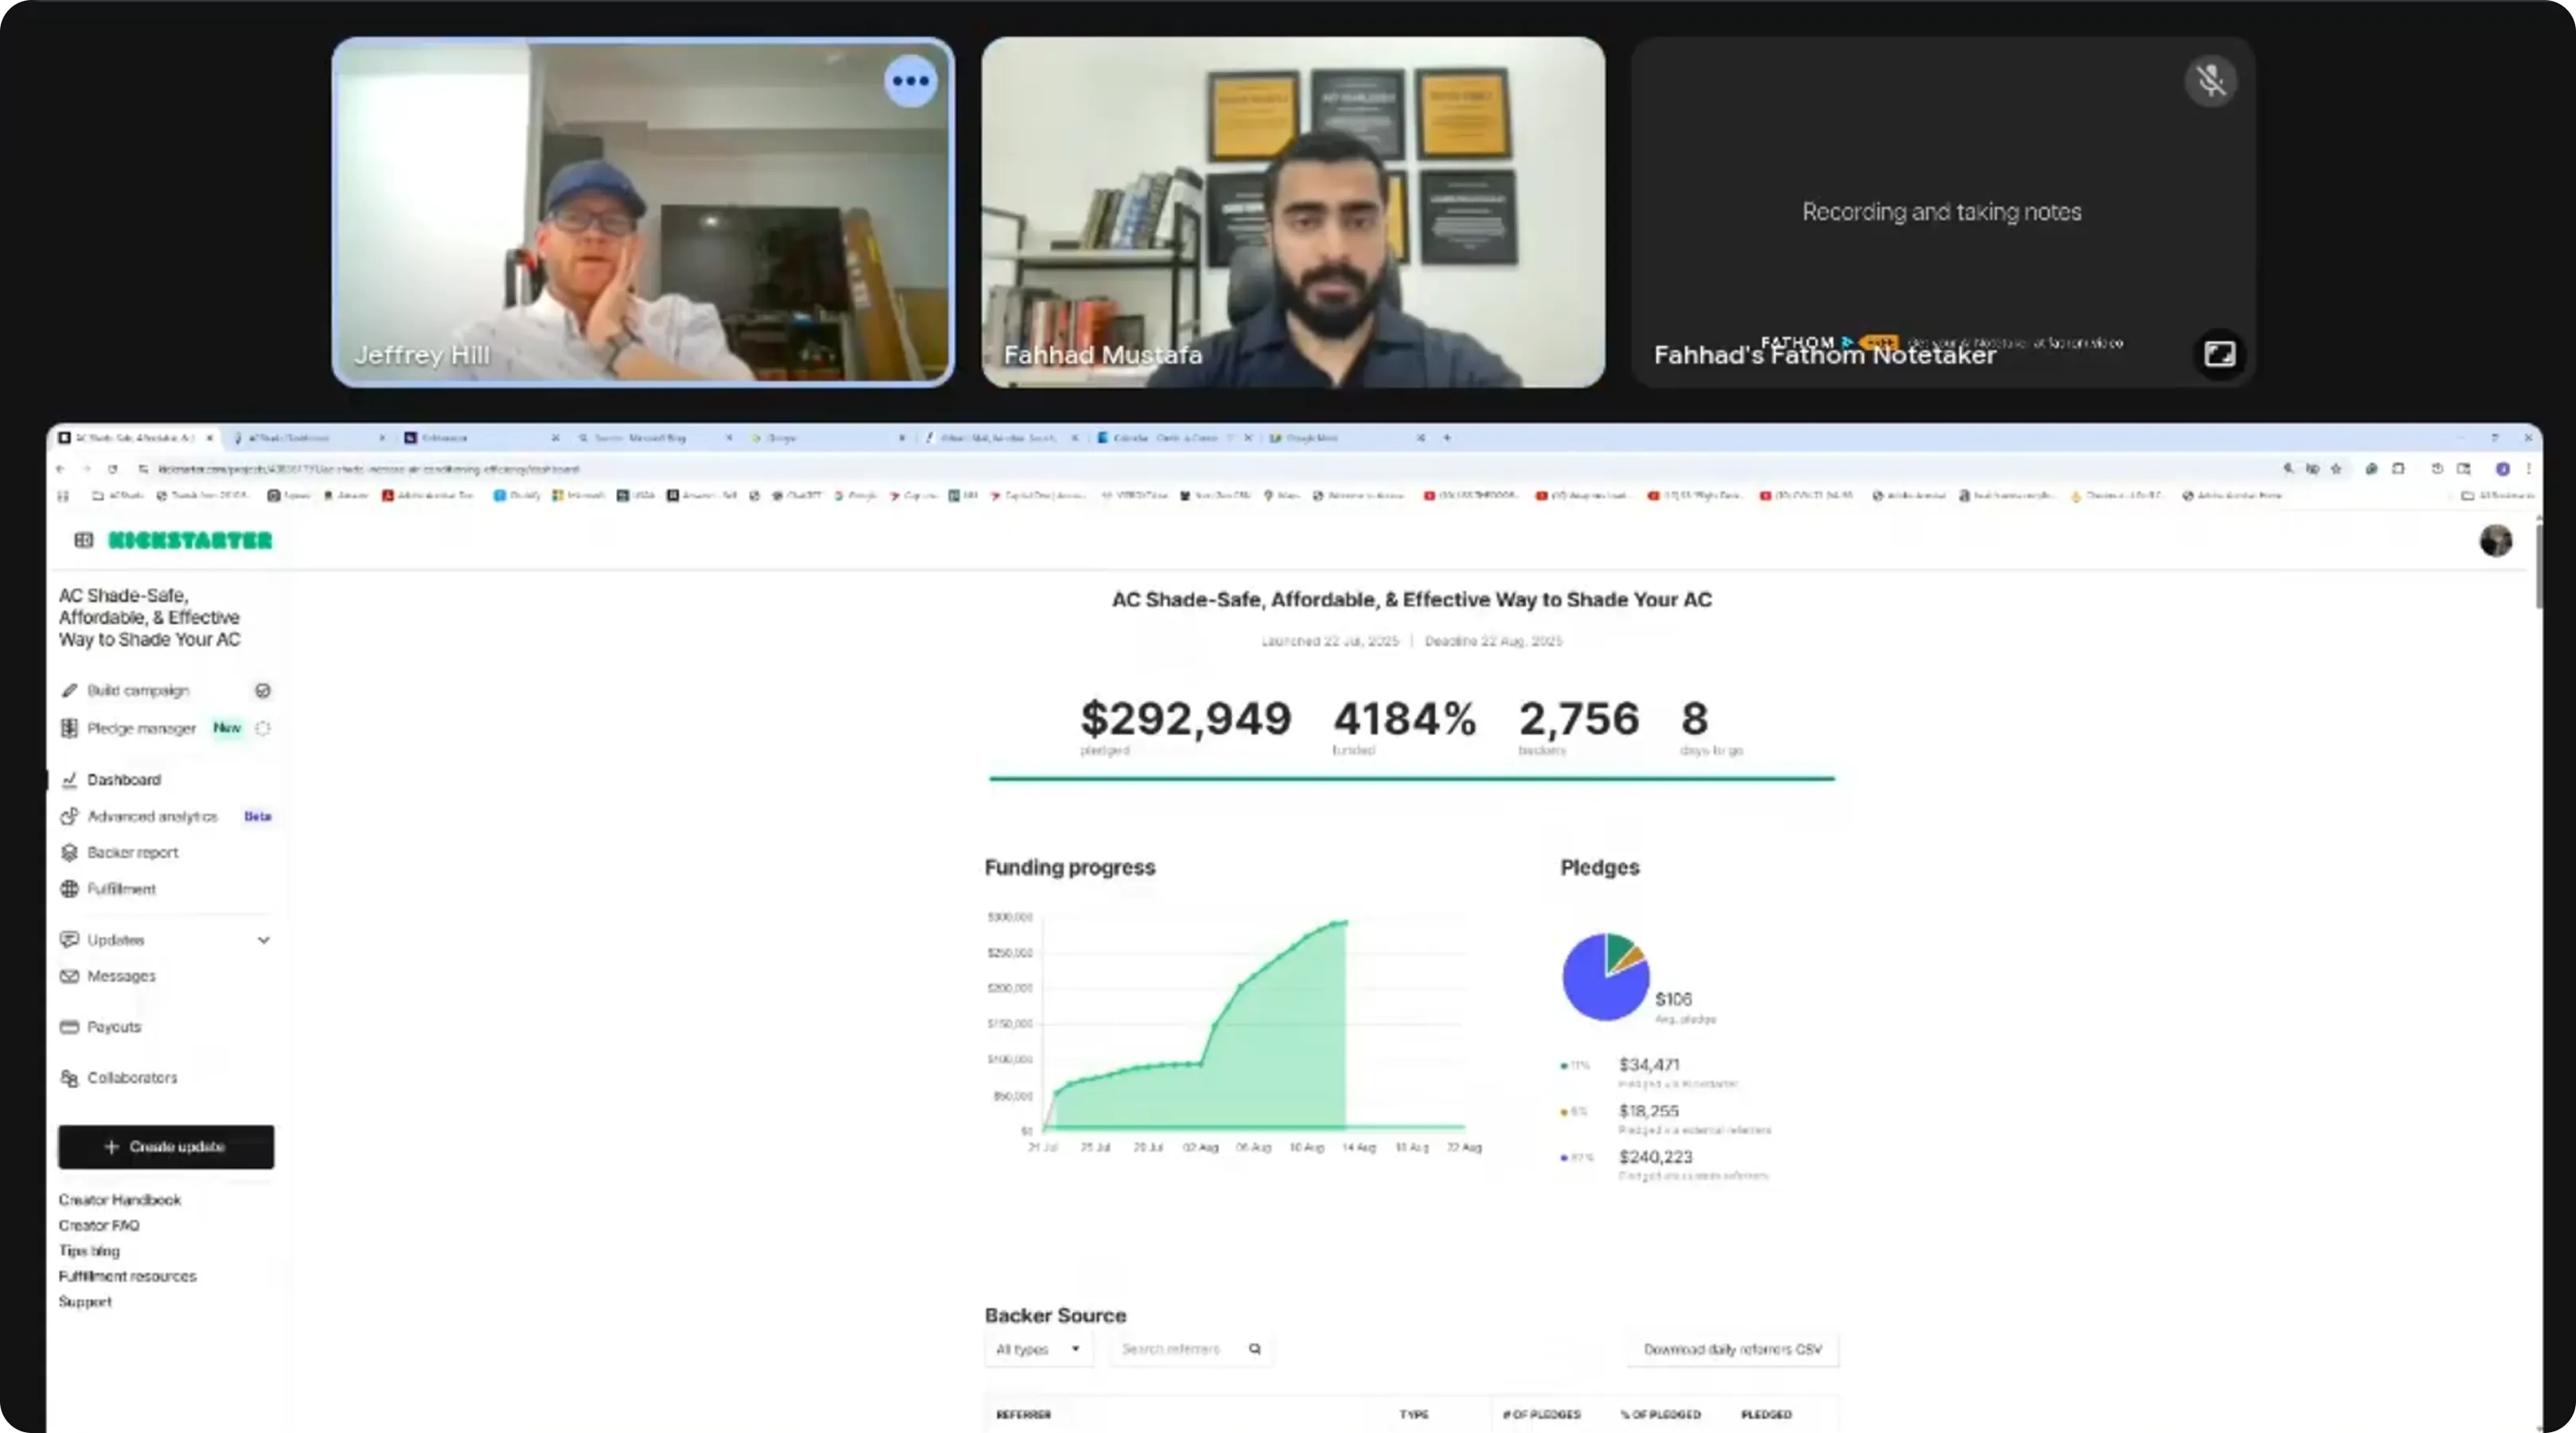This screenshot has height=1433, width=2576.
Task: Click the $292,949 pledged total
Action: tap(1185, 719)
